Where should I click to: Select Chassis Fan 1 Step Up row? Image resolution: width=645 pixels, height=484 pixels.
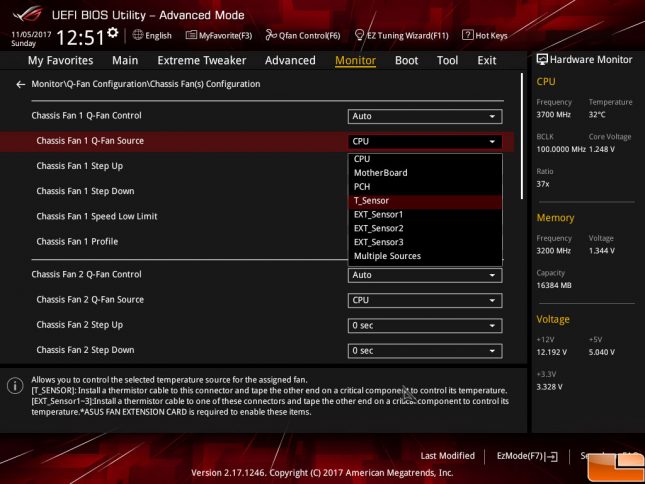click(x=174, y=166)
